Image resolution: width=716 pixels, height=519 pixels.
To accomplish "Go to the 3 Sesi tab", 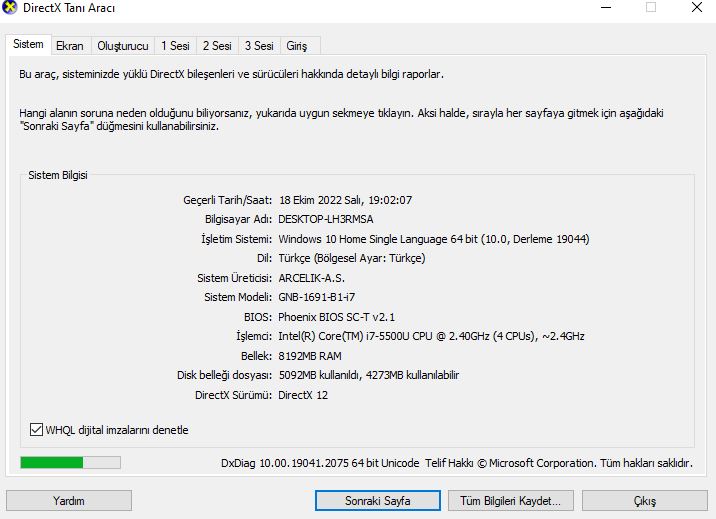I will [x=259, y=46].
